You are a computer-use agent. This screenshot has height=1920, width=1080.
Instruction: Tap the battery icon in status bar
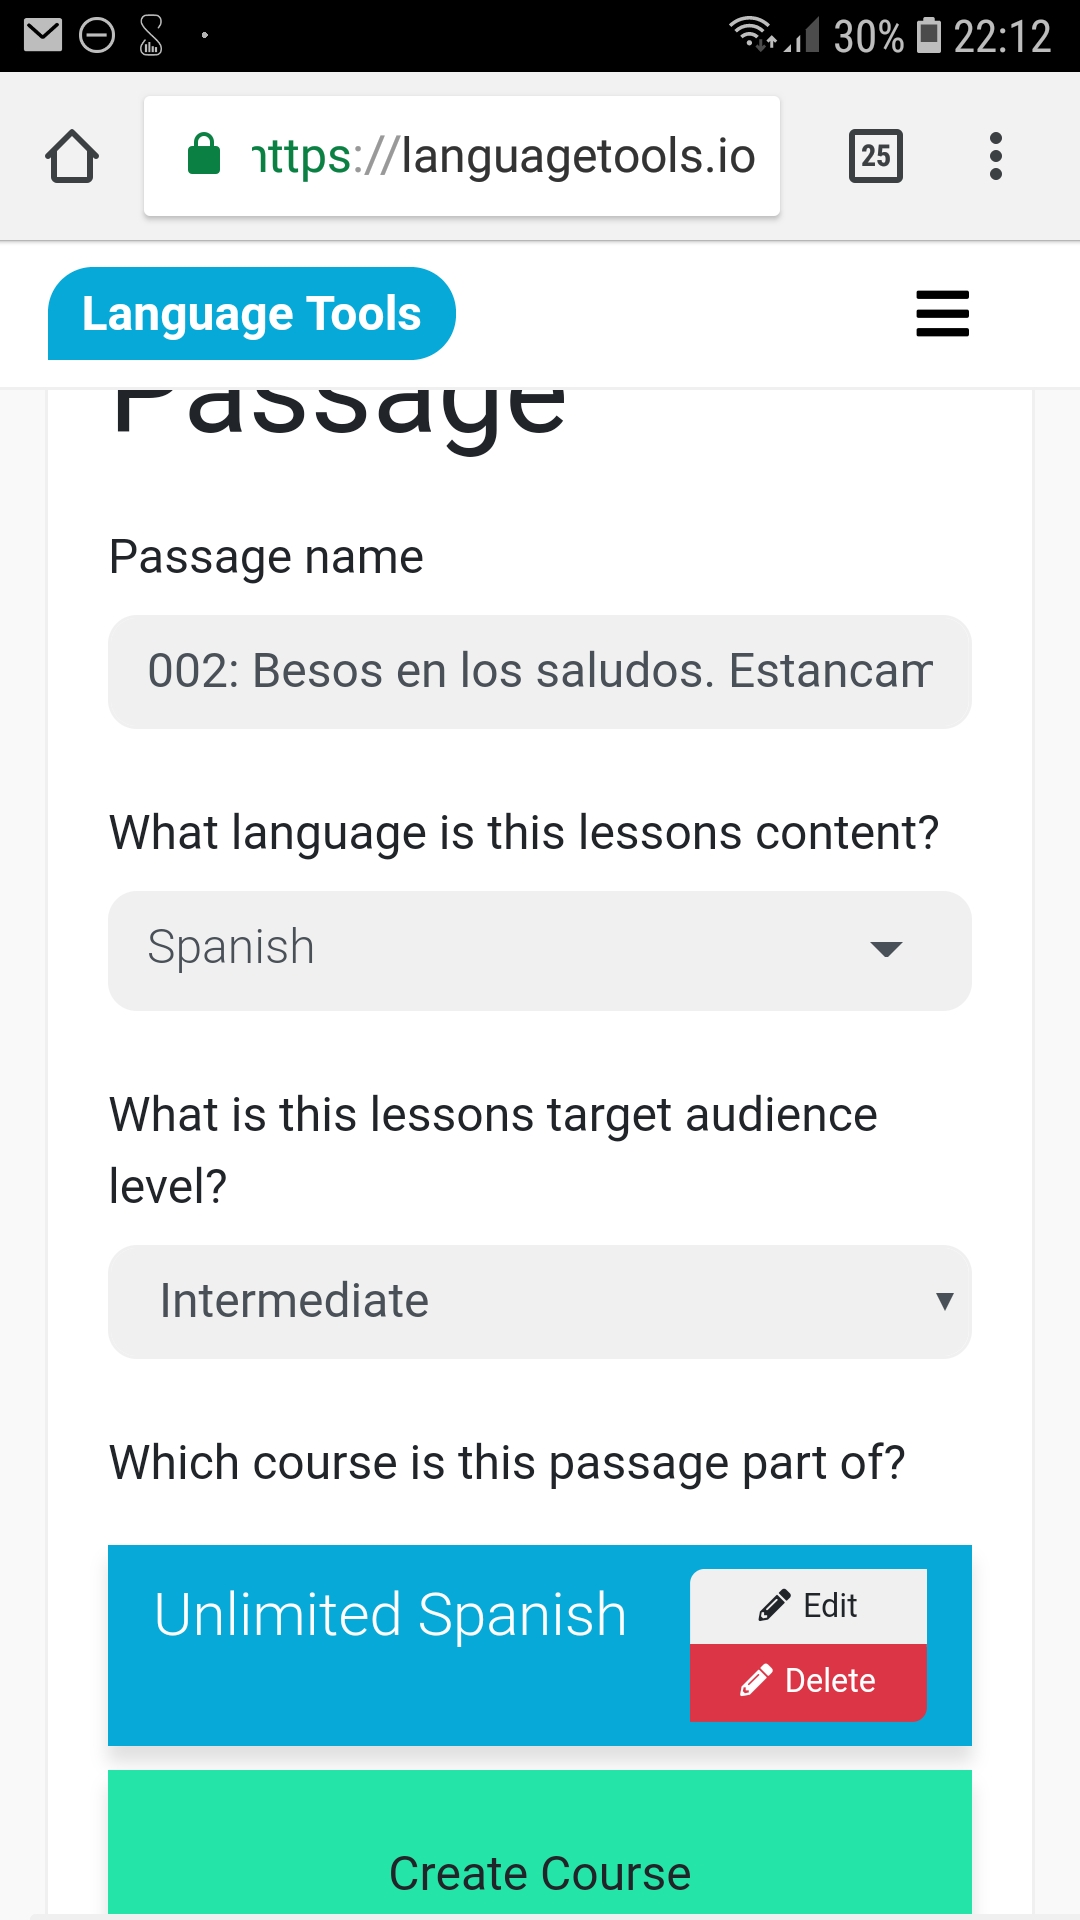(929, 36)
